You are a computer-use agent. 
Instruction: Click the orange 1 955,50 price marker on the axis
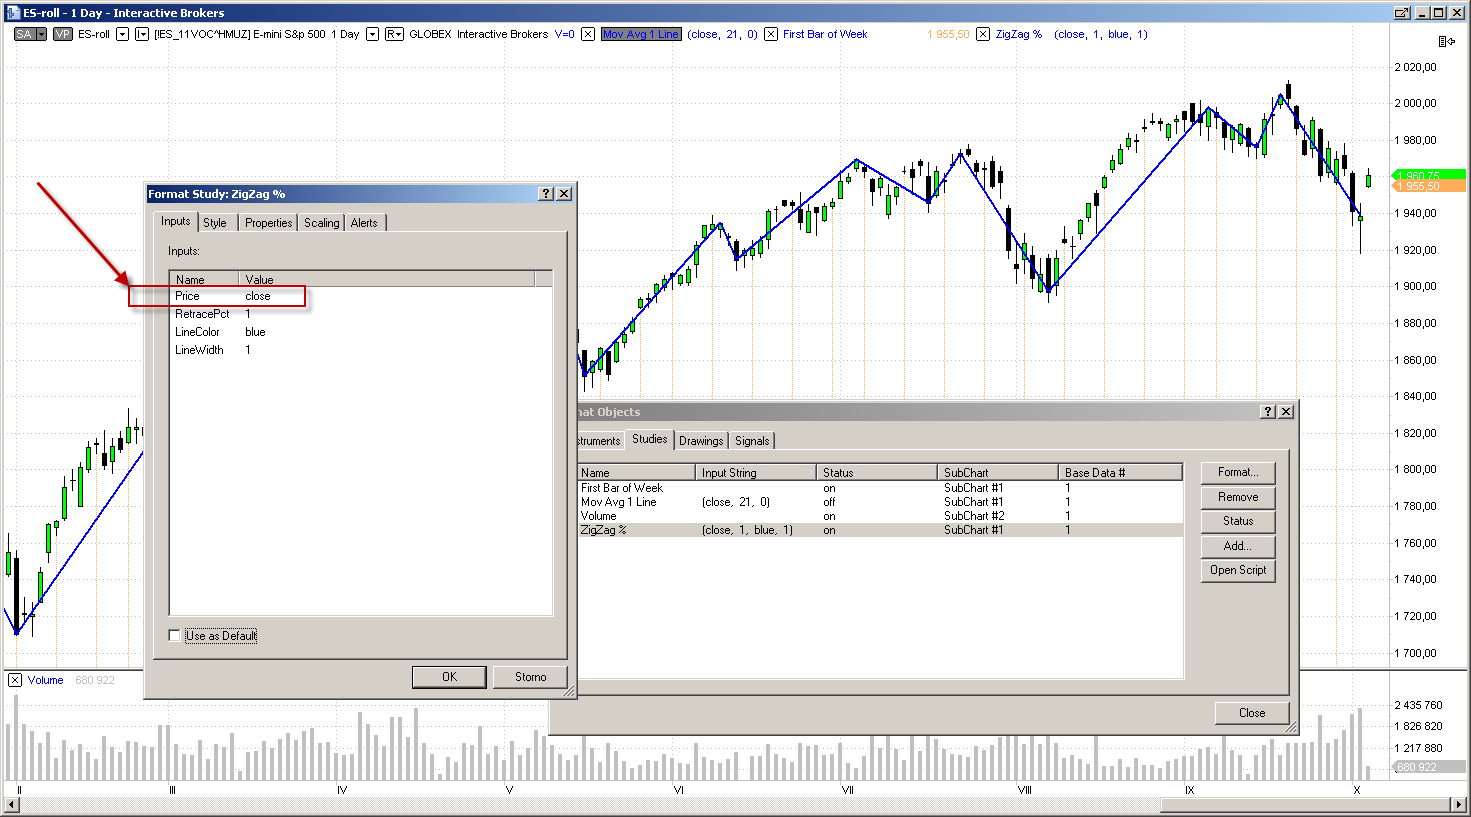(1430, 186)
